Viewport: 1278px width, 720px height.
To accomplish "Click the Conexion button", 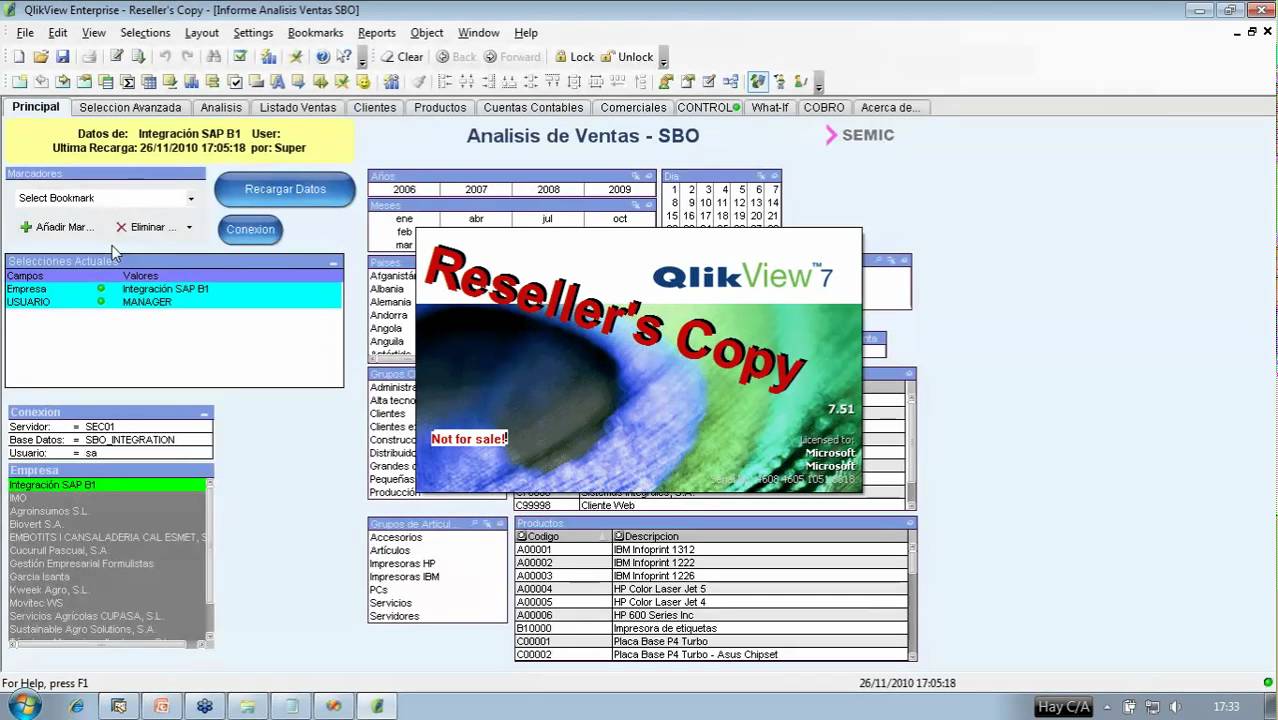I will pos(250,229).
